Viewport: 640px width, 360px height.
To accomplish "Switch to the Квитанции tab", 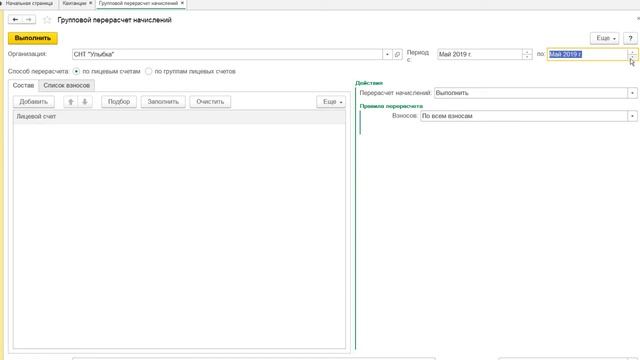I will 74,3.
